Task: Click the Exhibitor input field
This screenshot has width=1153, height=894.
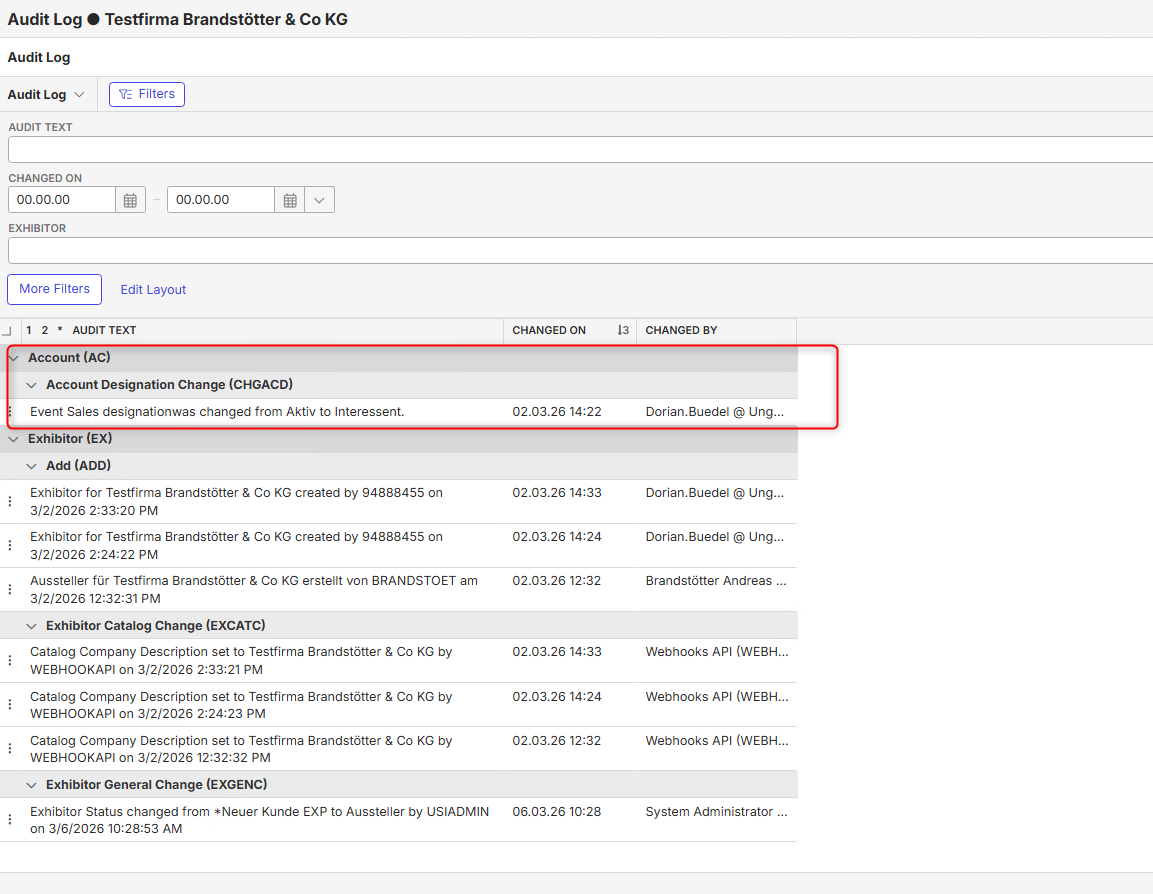Action: (580, 250)
